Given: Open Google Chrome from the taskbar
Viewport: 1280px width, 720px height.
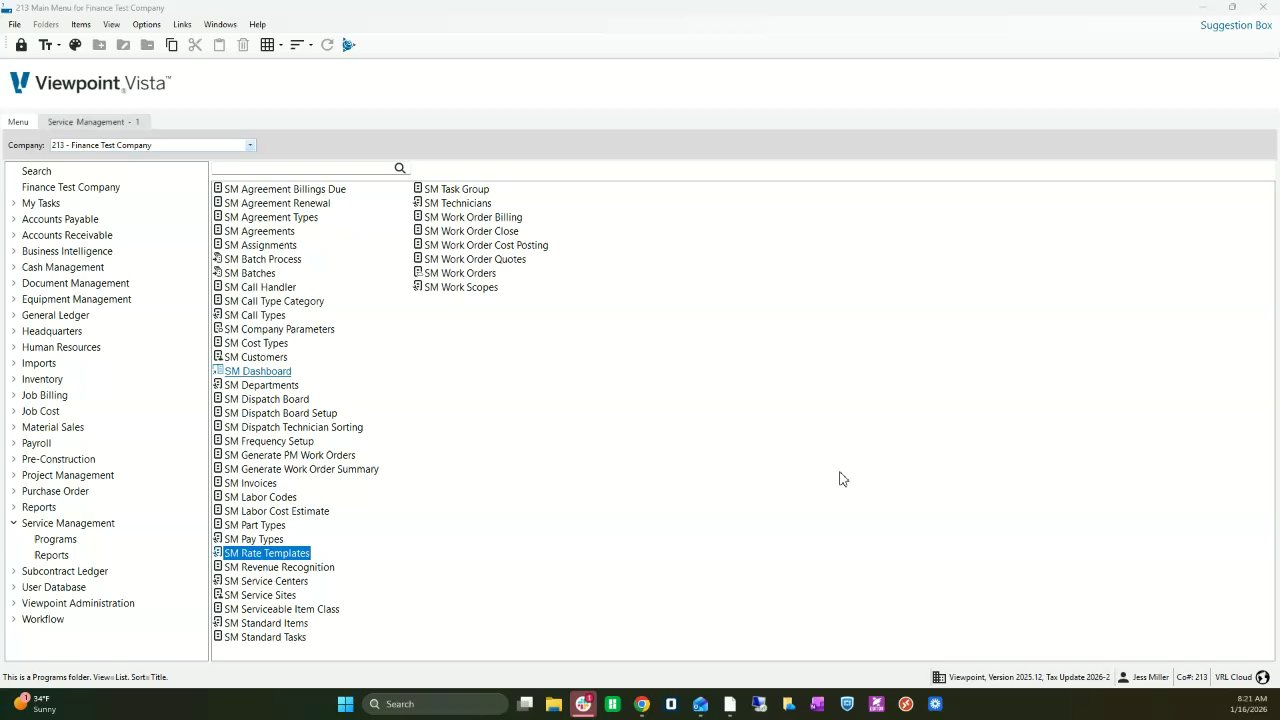Looking at the screenshot, I should [x=642, y=704].
